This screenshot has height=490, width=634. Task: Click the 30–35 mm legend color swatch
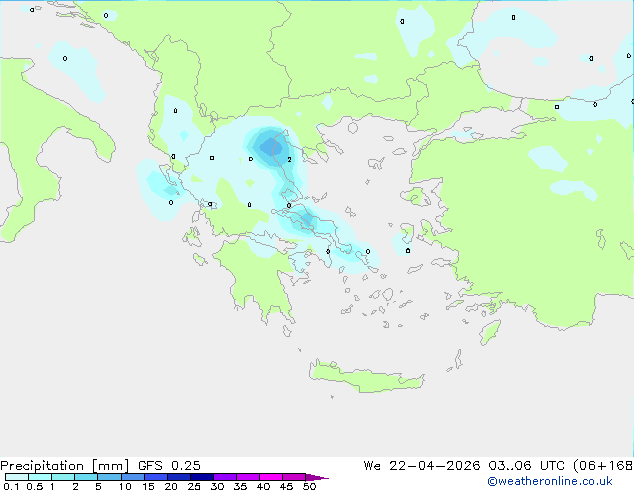pyautogui.click(x=224, y=477)
